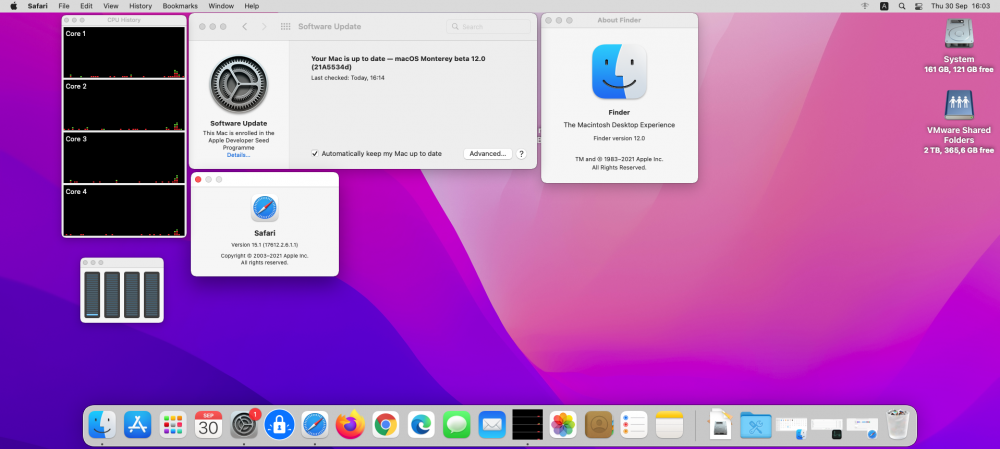The width and height of the screenshot is (1000, 449).
Task: Click the 'Last checked: Today, 16:14' text
Action: [348, 78]
